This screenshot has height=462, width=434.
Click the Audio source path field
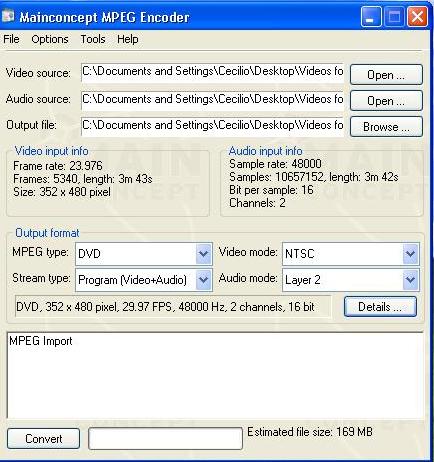pos(213,100)
